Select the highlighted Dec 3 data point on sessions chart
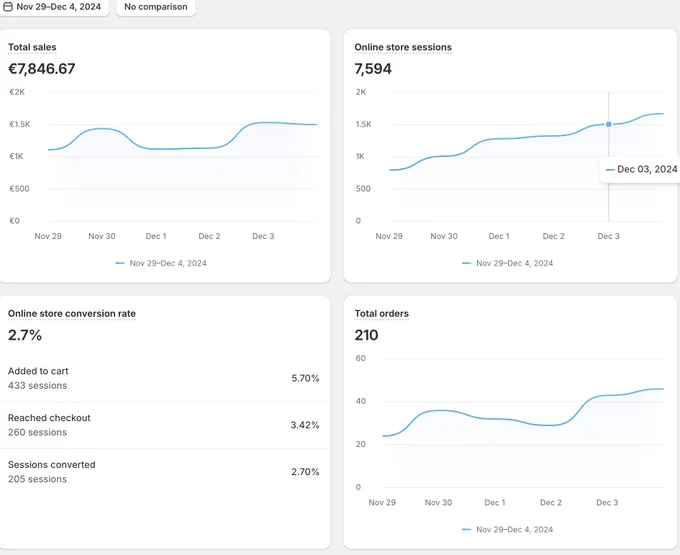This screenshot has height=555, width=680. pos(608,124)
